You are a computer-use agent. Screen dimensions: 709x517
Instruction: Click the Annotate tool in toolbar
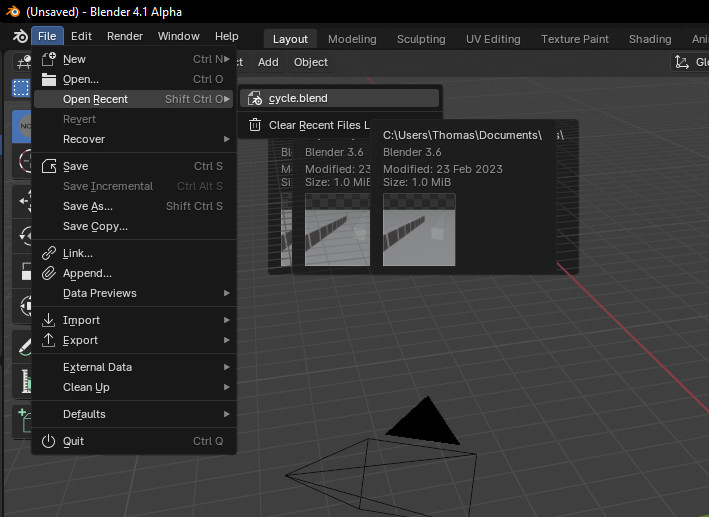pyautogui.click(x=22, y=346)
